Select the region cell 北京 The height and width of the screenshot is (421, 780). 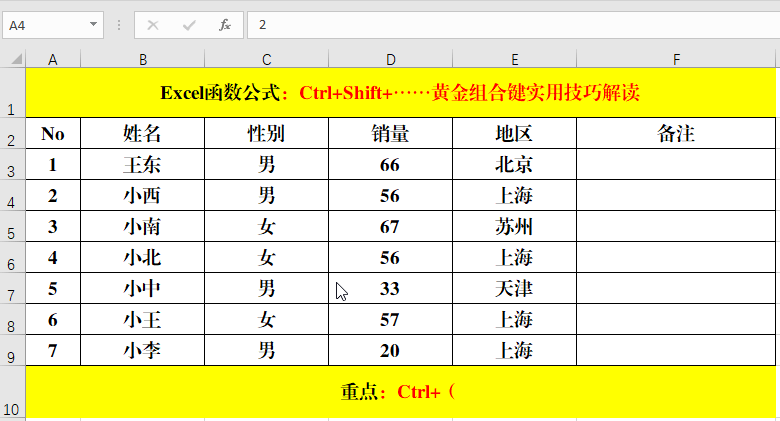pyautogui.click(x=514, y=164)
